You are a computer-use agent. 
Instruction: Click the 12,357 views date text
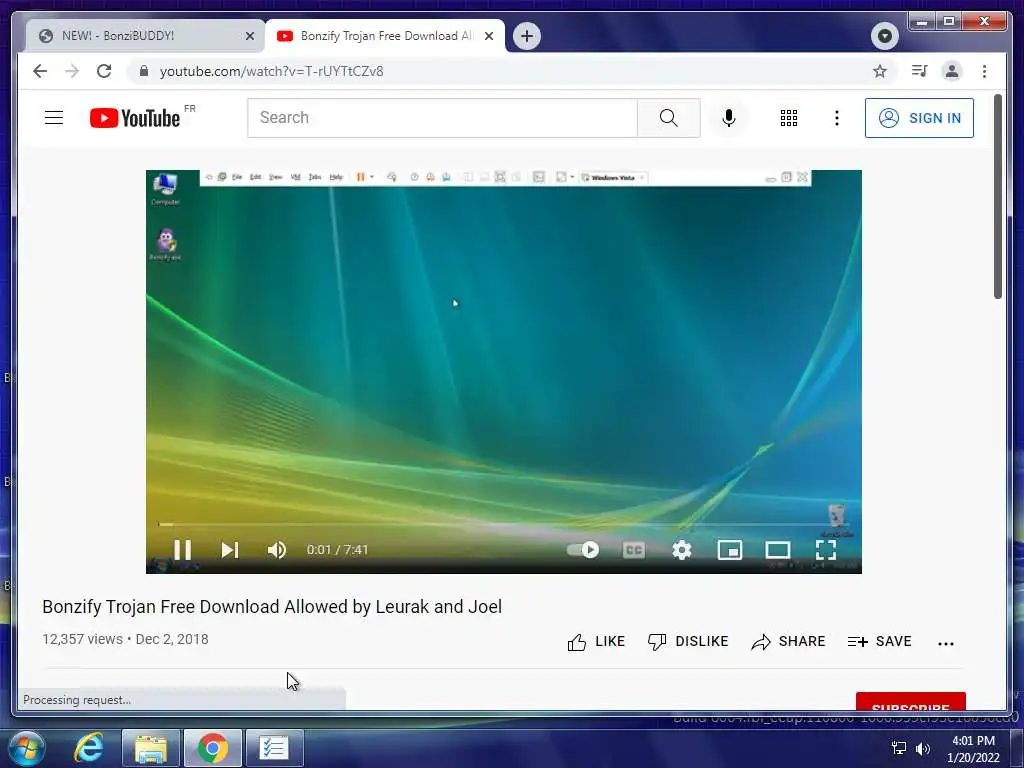coord(125,639)
